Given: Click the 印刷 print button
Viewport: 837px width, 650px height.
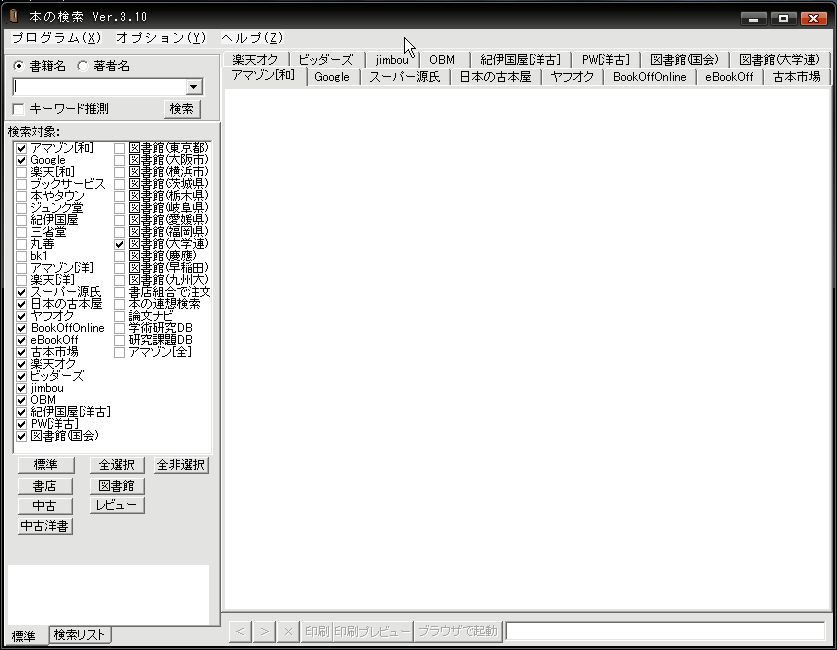Looking at the screenshot, I should (317, 632).
